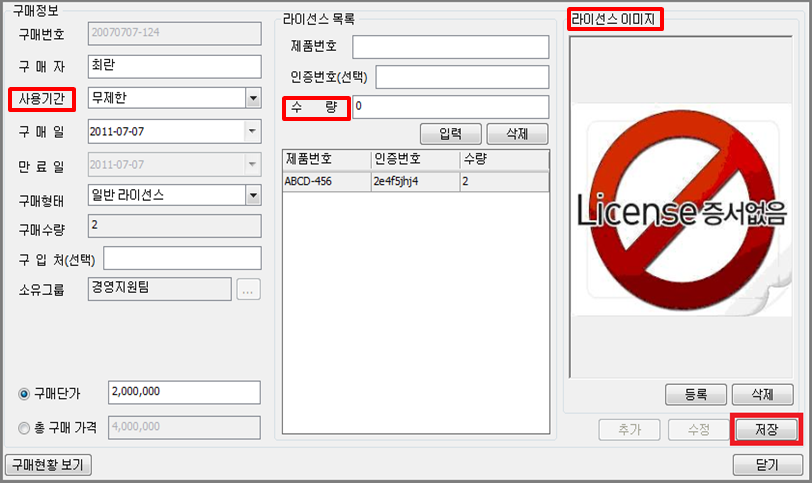Click the 소유그룹 browse ellipsis button
This screenshot has height=483, width=812.
pos(248,290)
